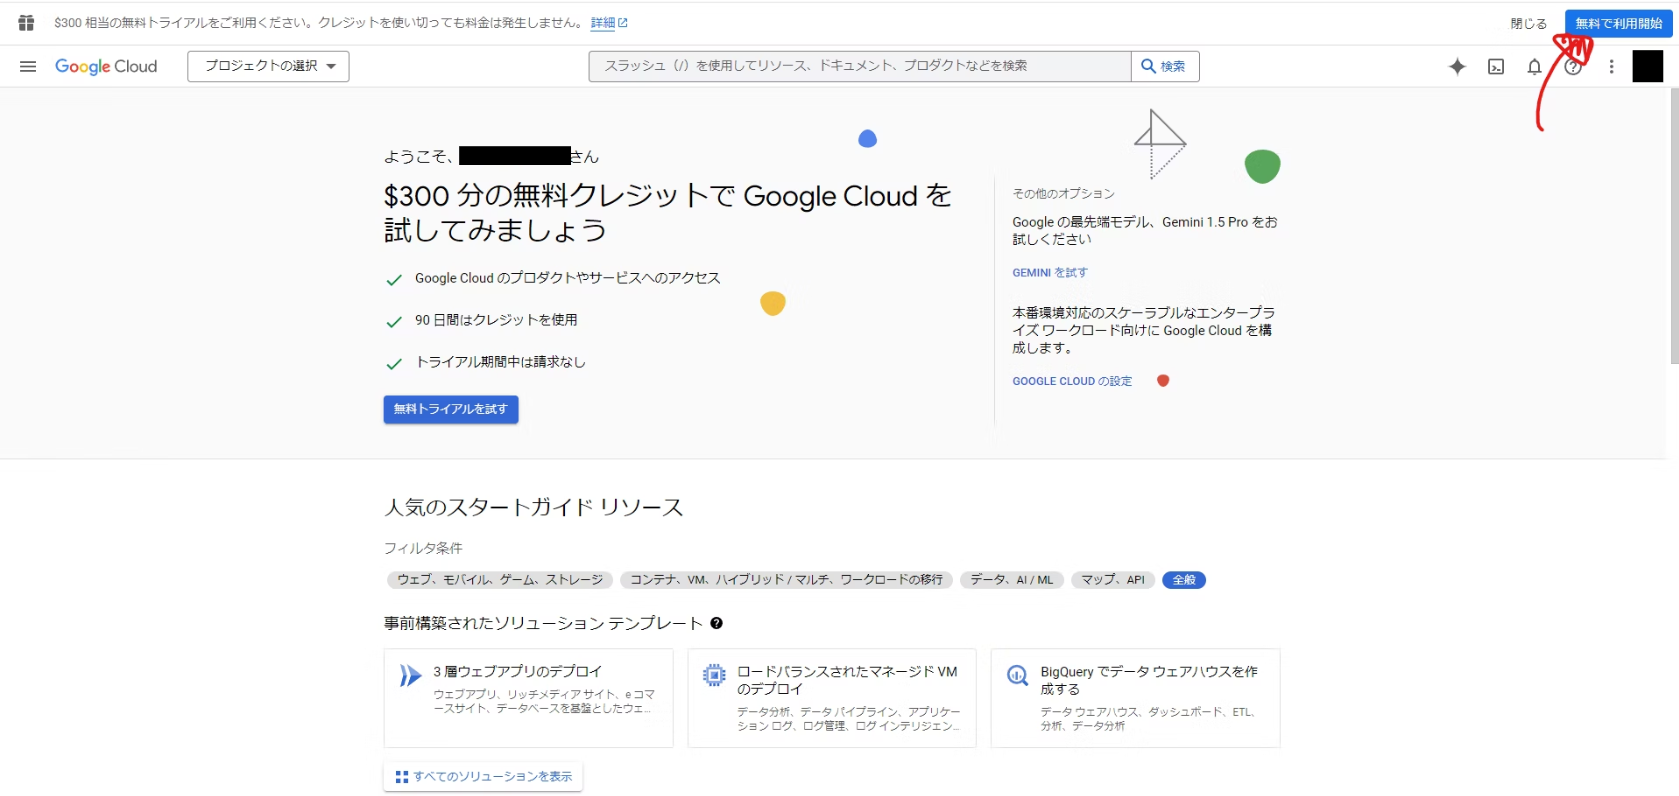Click the load-balanced VM chip icon

point(714,676)
